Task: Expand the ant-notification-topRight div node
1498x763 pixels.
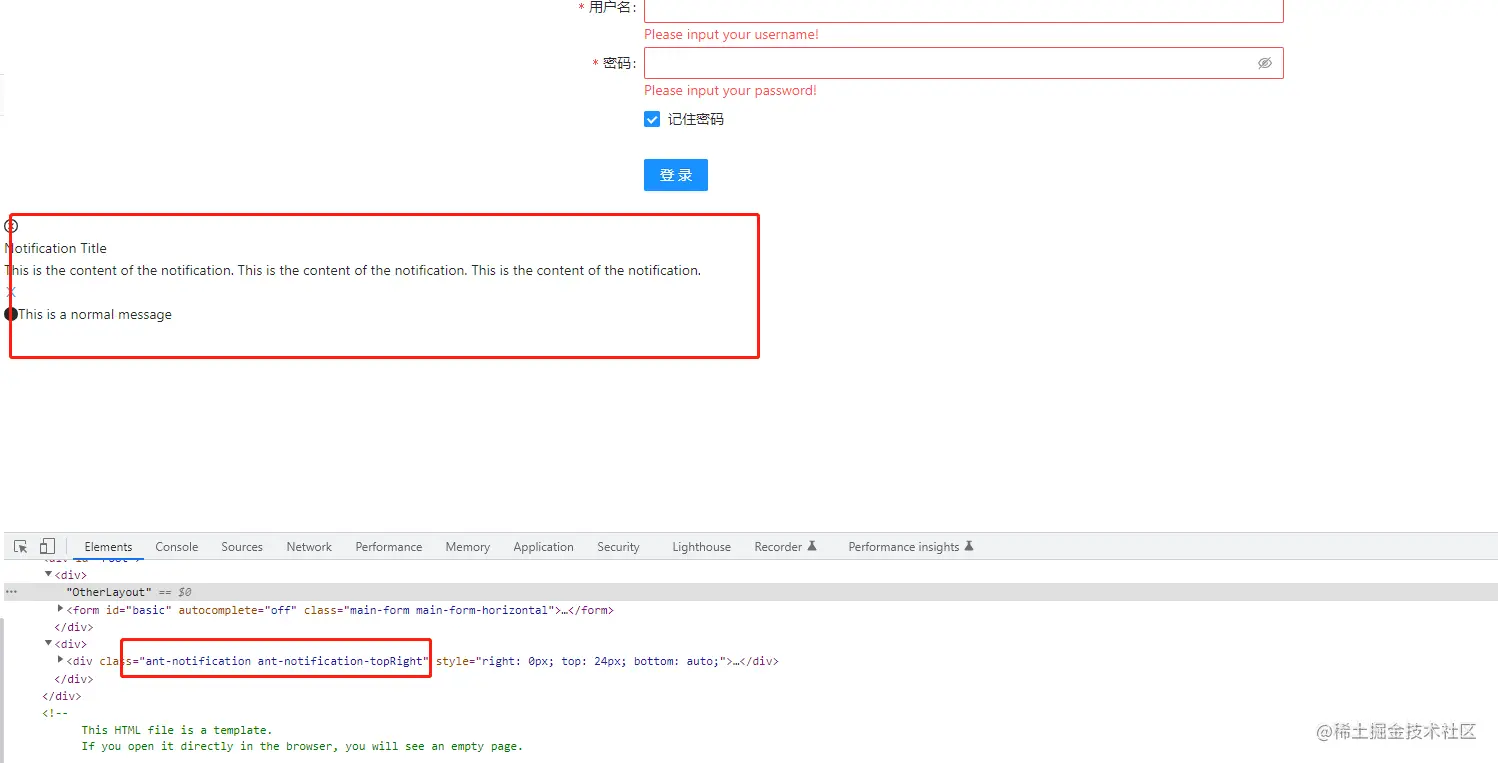Action: (x=60, y=661)
